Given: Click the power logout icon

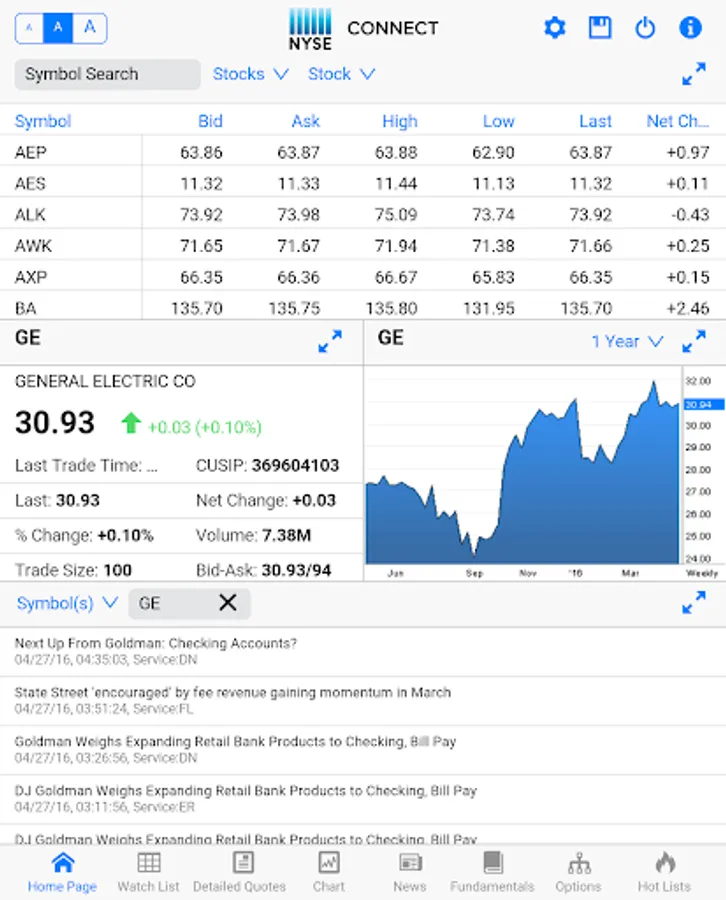Looking at the screenshot, I should (x=645, y=28).
